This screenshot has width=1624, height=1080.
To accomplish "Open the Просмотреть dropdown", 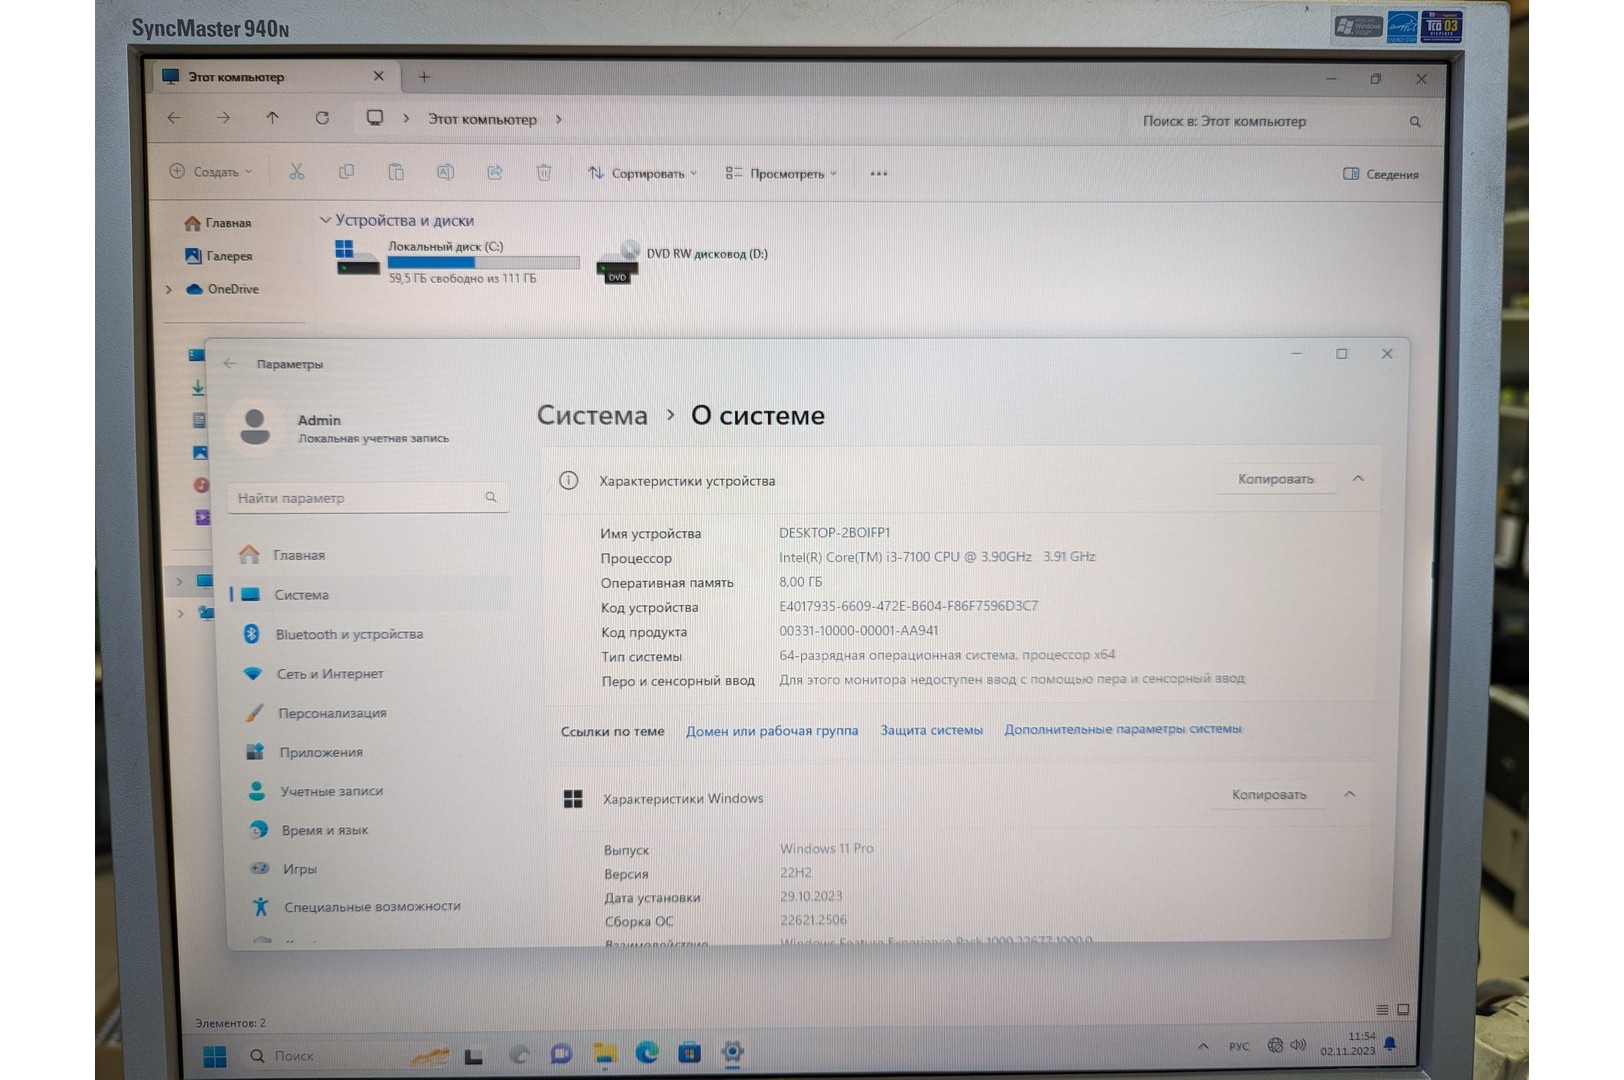I will click(781, 173).
